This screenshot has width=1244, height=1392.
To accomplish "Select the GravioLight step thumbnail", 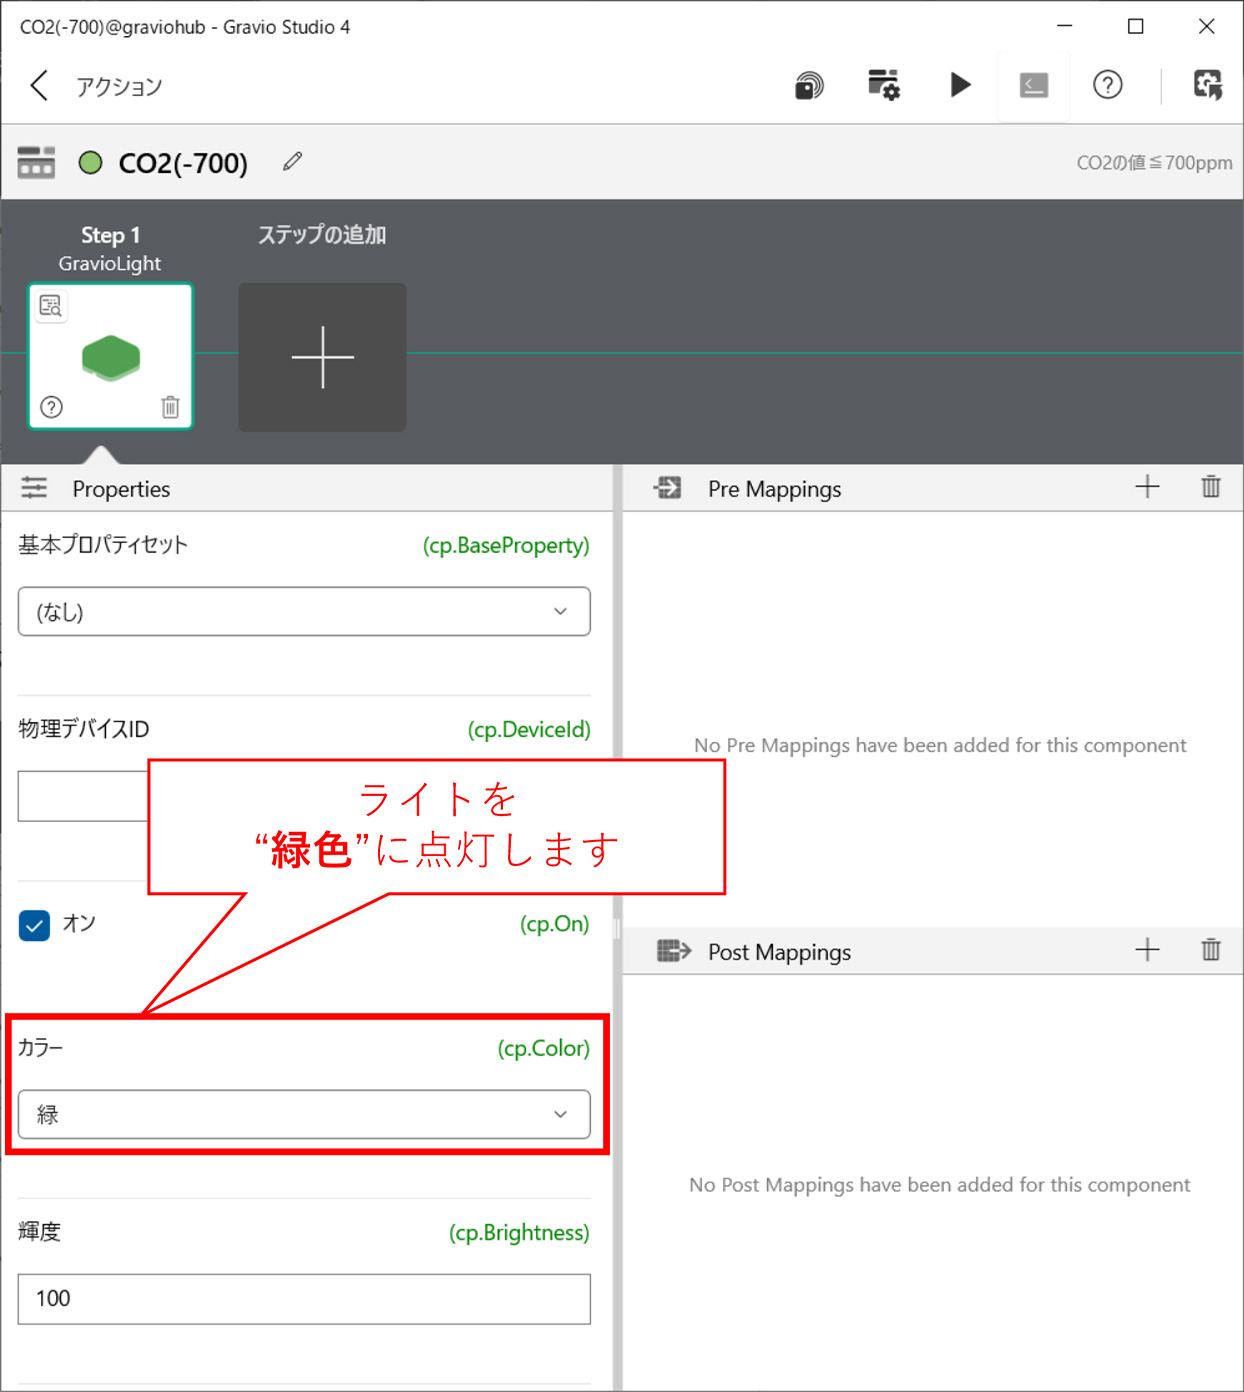I will click(110, 356).
